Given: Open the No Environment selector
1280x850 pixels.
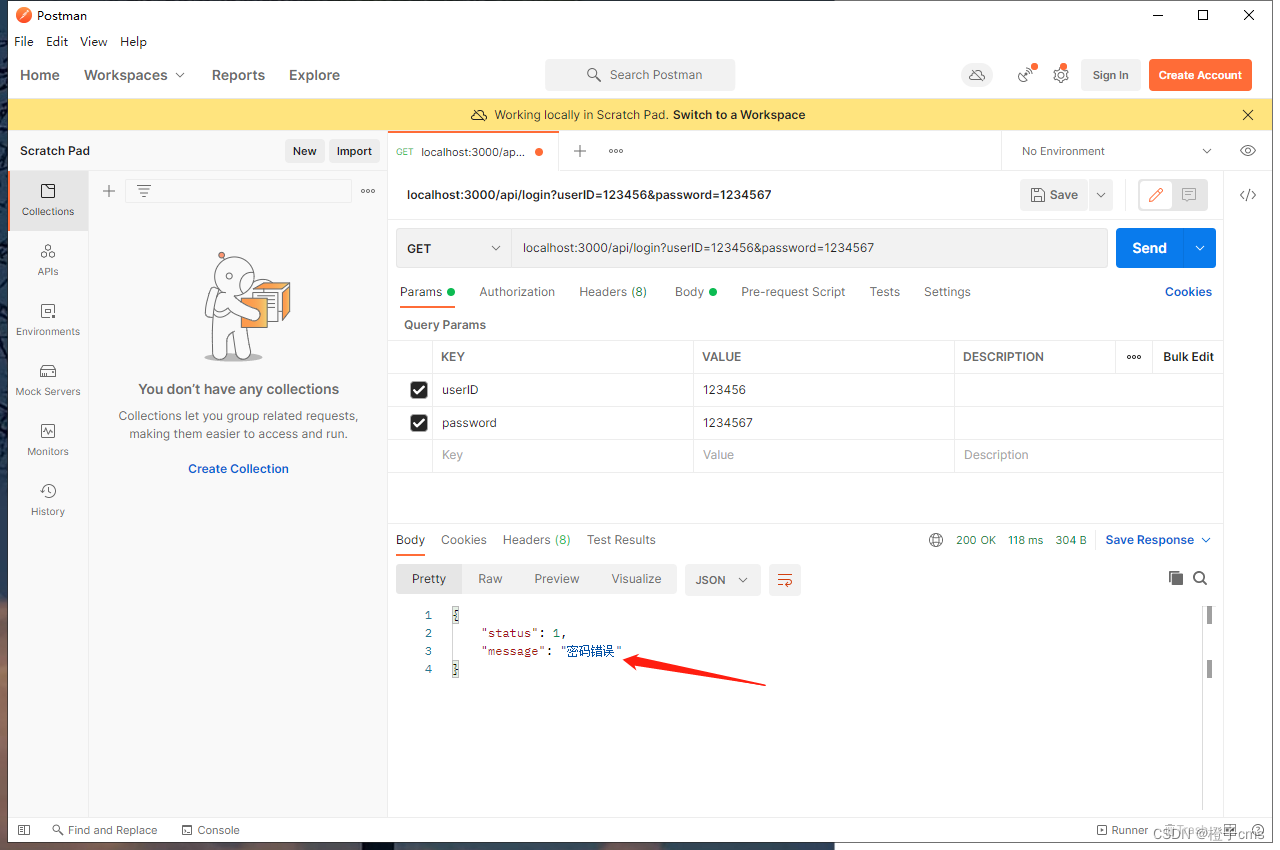Looking at the screenshot, I should [x=1116, y=151].
